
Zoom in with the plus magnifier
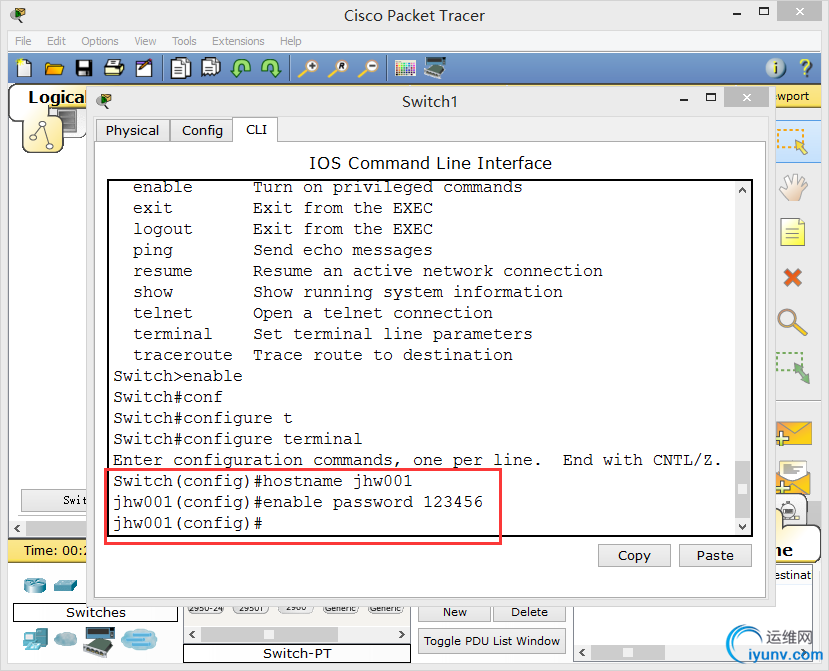(308, 69)
